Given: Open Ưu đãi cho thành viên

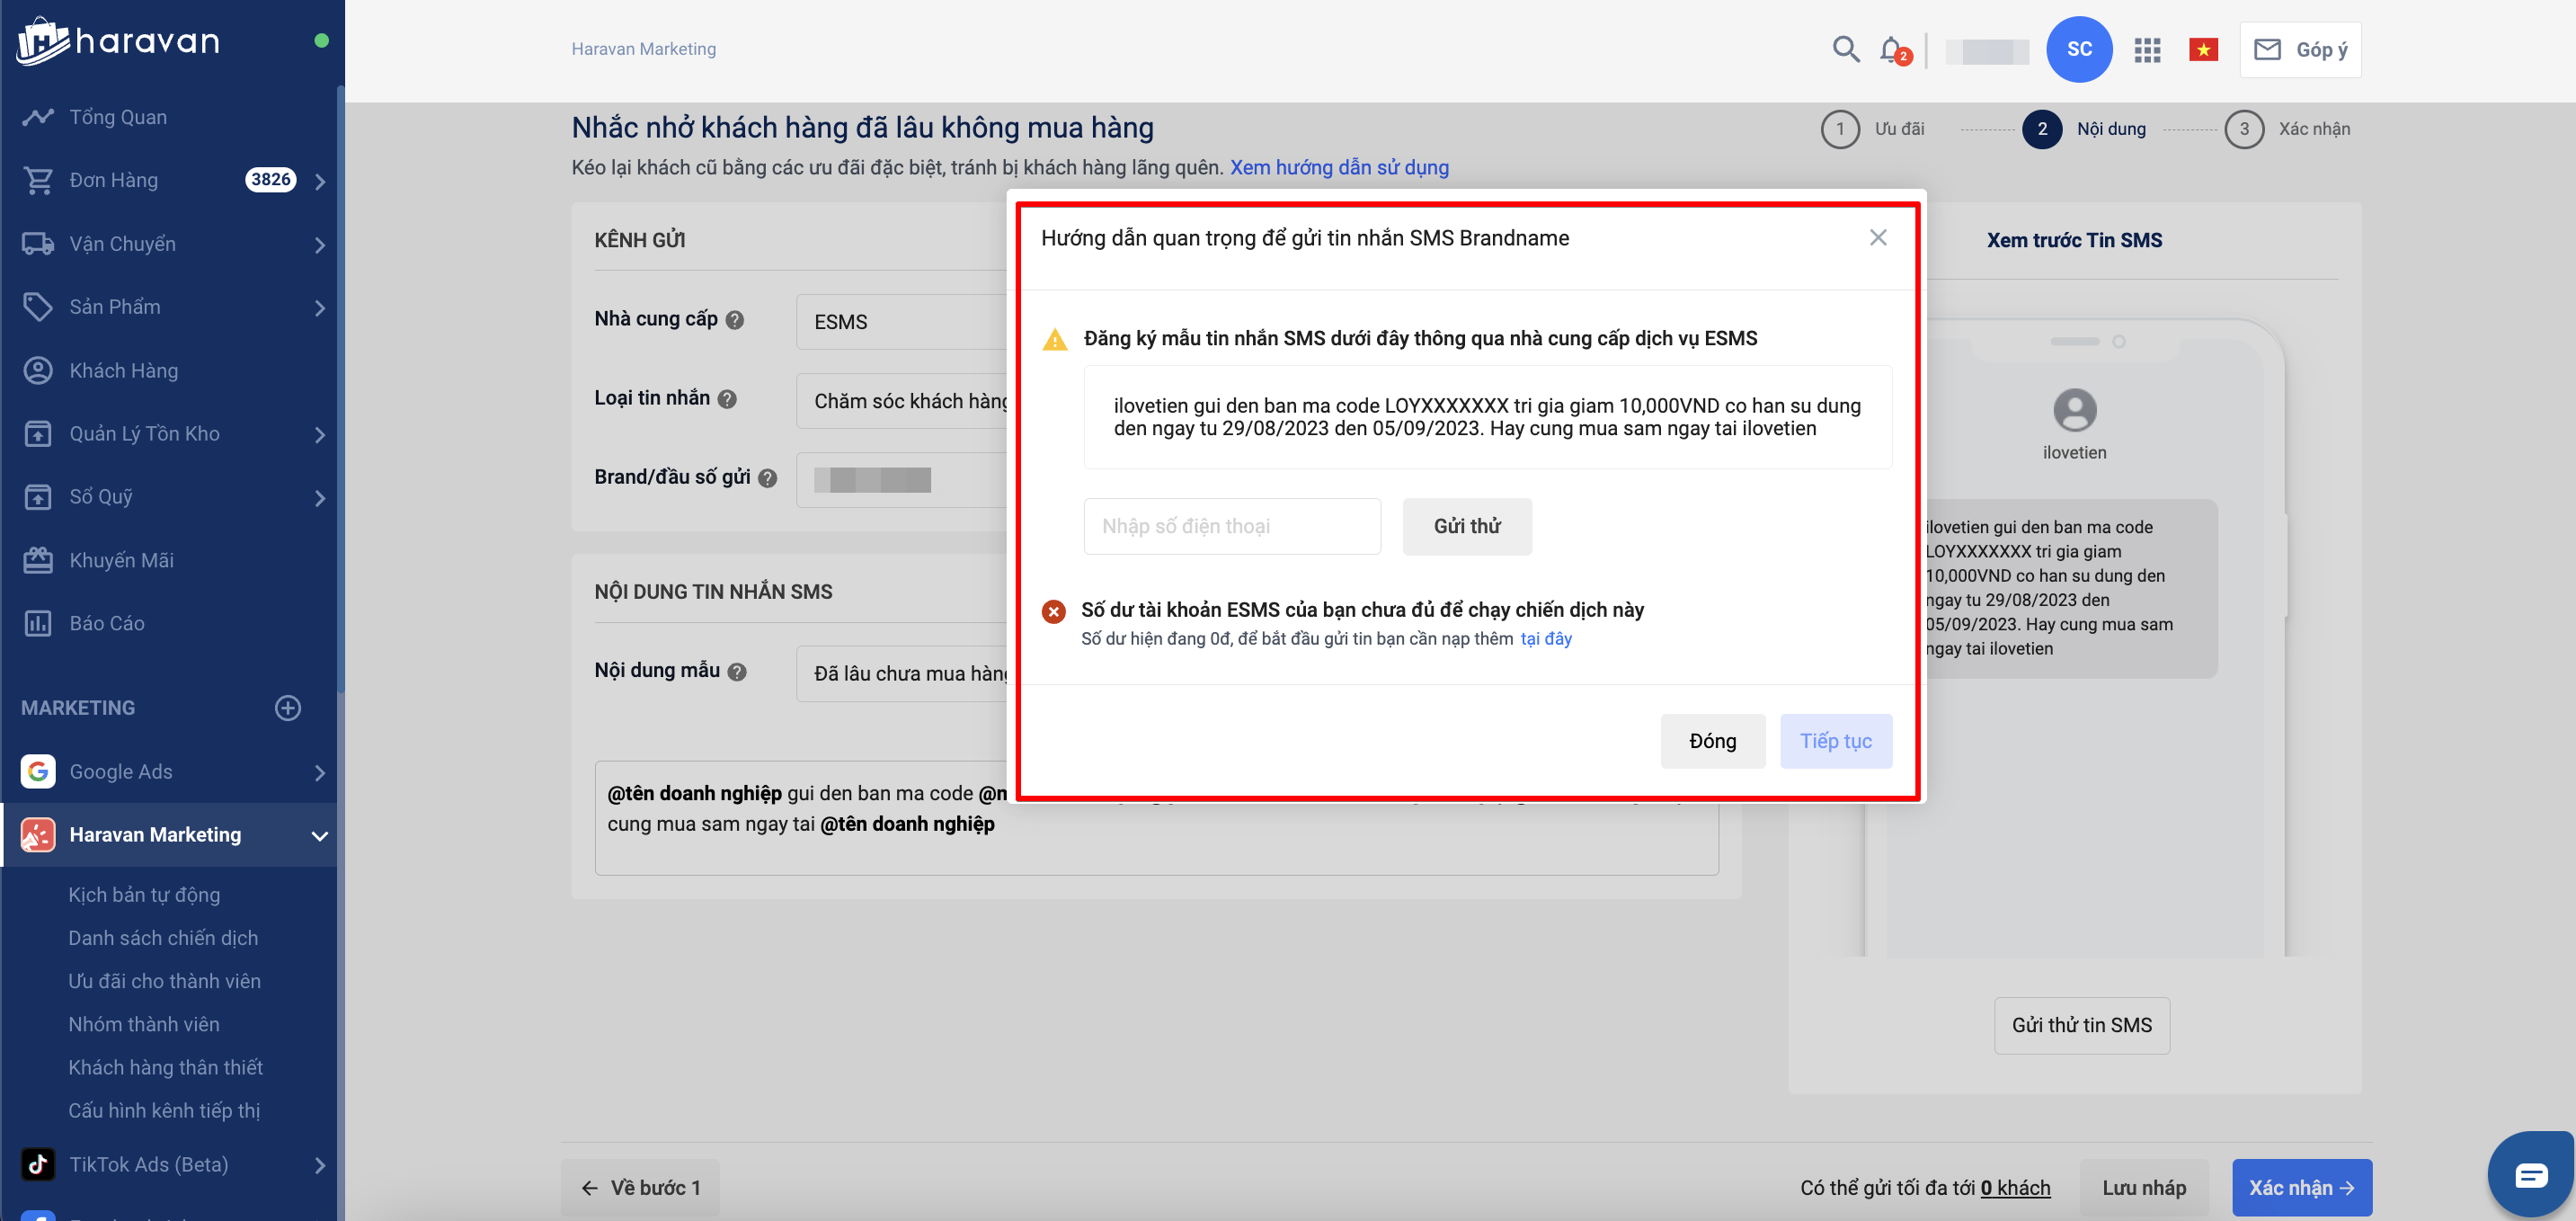Looking at the screenshot, I should pos(164,981).
